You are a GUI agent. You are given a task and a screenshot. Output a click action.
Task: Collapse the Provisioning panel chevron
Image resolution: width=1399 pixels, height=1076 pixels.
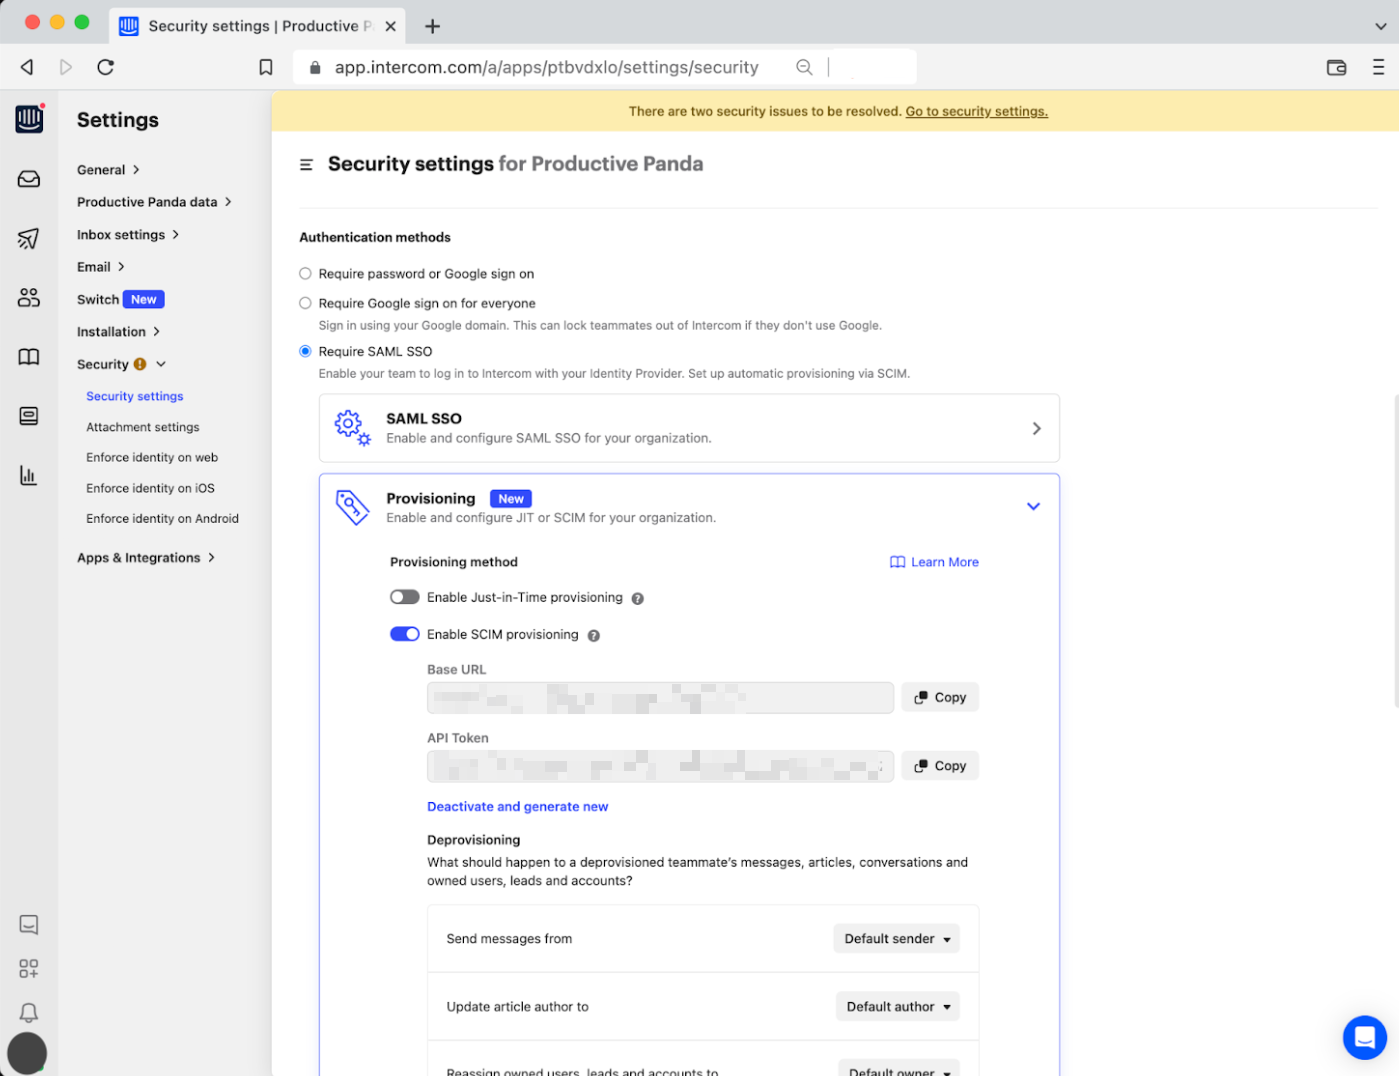(x=1033, y=506)
